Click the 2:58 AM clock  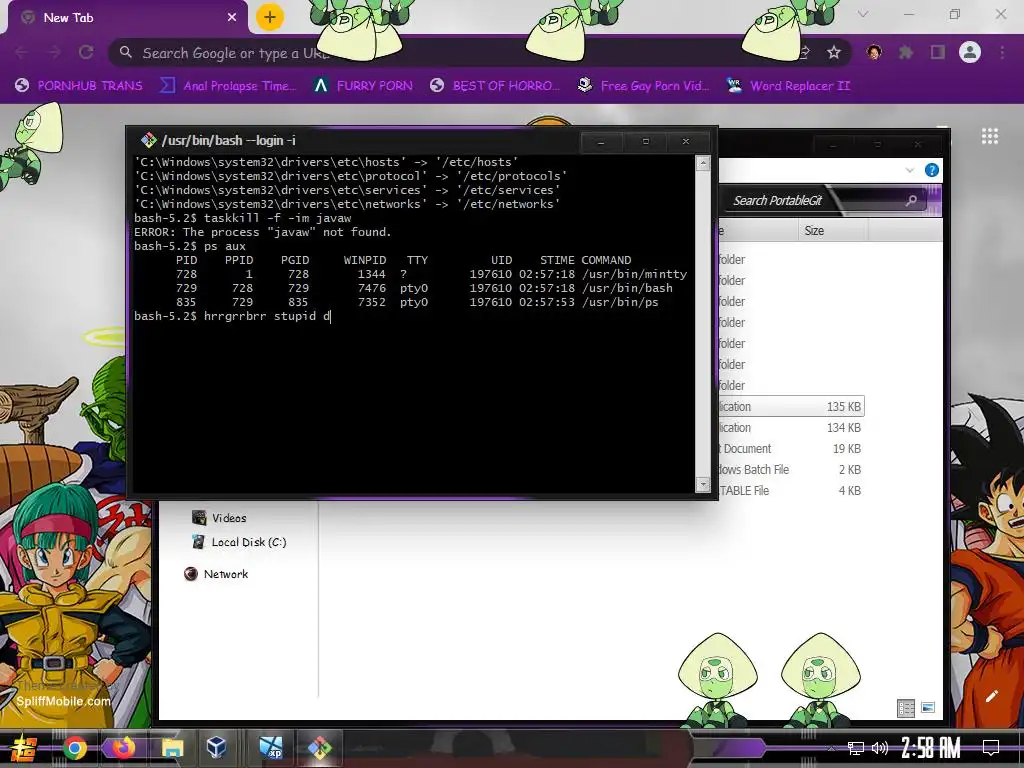931,748
